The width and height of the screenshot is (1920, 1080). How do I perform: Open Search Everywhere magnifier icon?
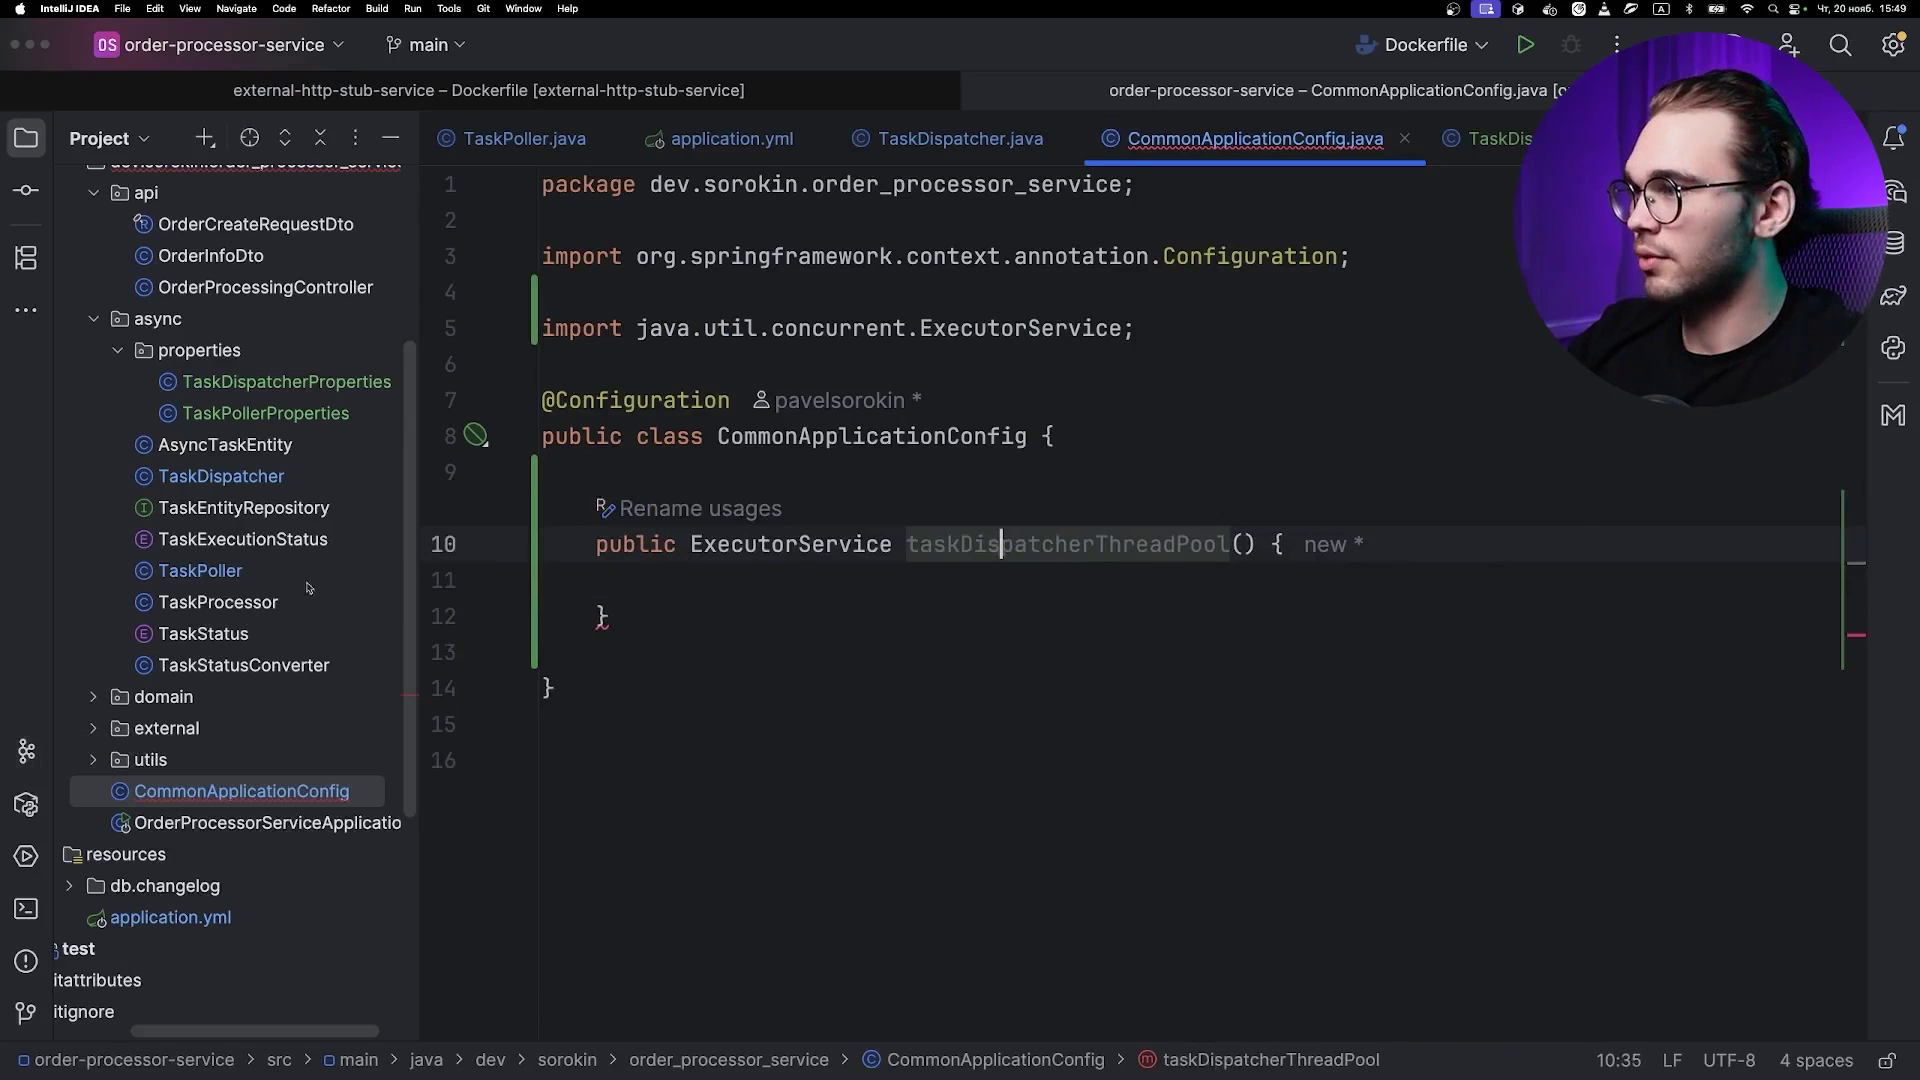click(1840, 45)
